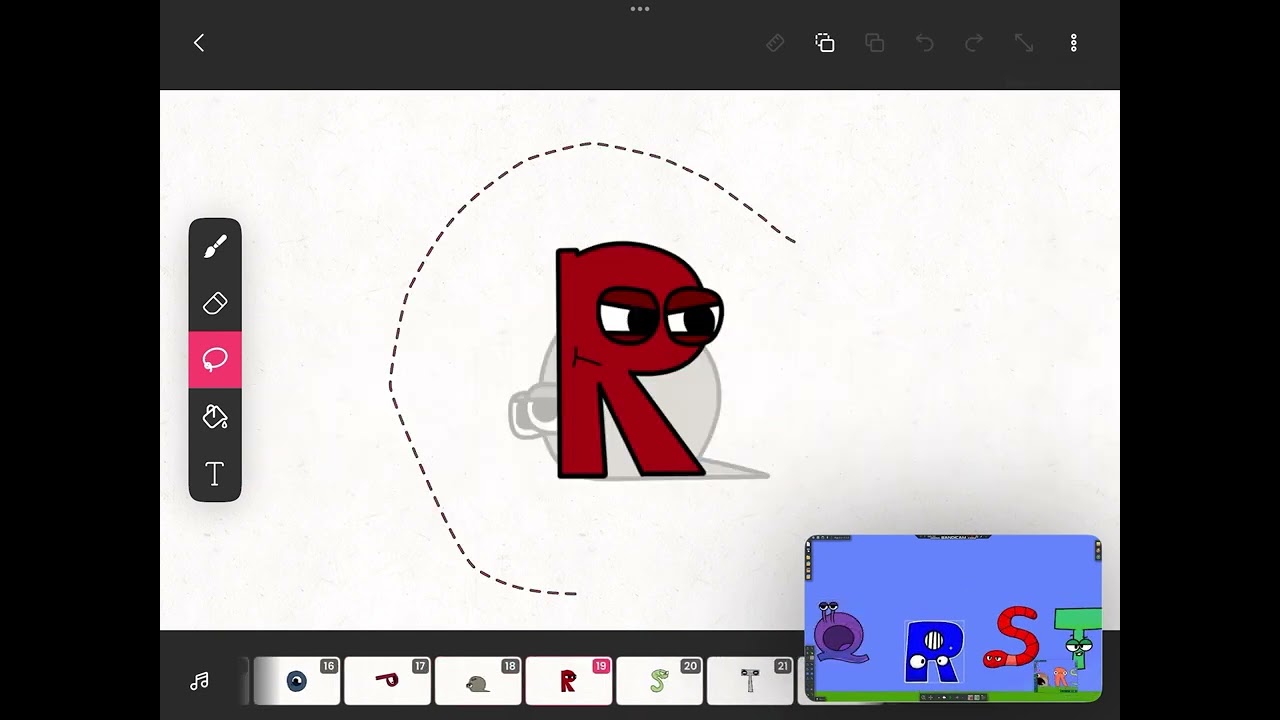
Task: Select the Brush tool
Action: click(x=215, y=247)
